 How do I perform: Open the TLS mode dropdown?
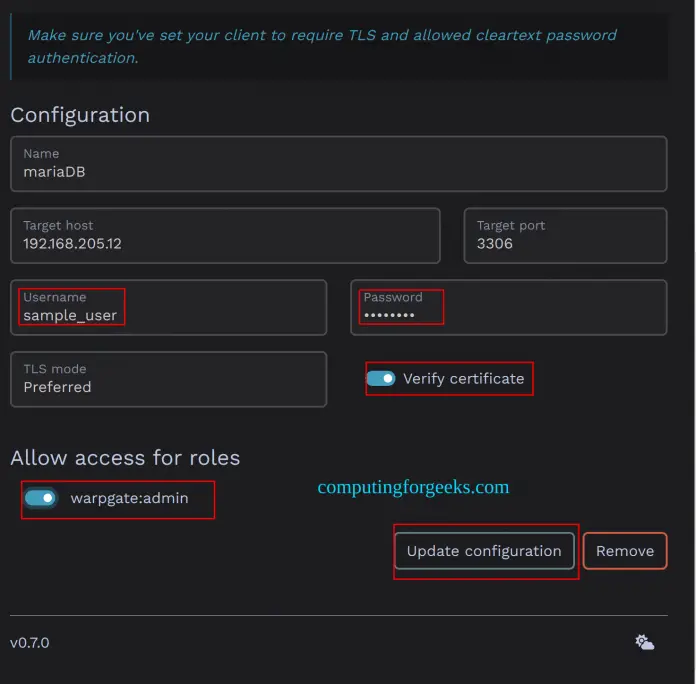tap(168, 379)
